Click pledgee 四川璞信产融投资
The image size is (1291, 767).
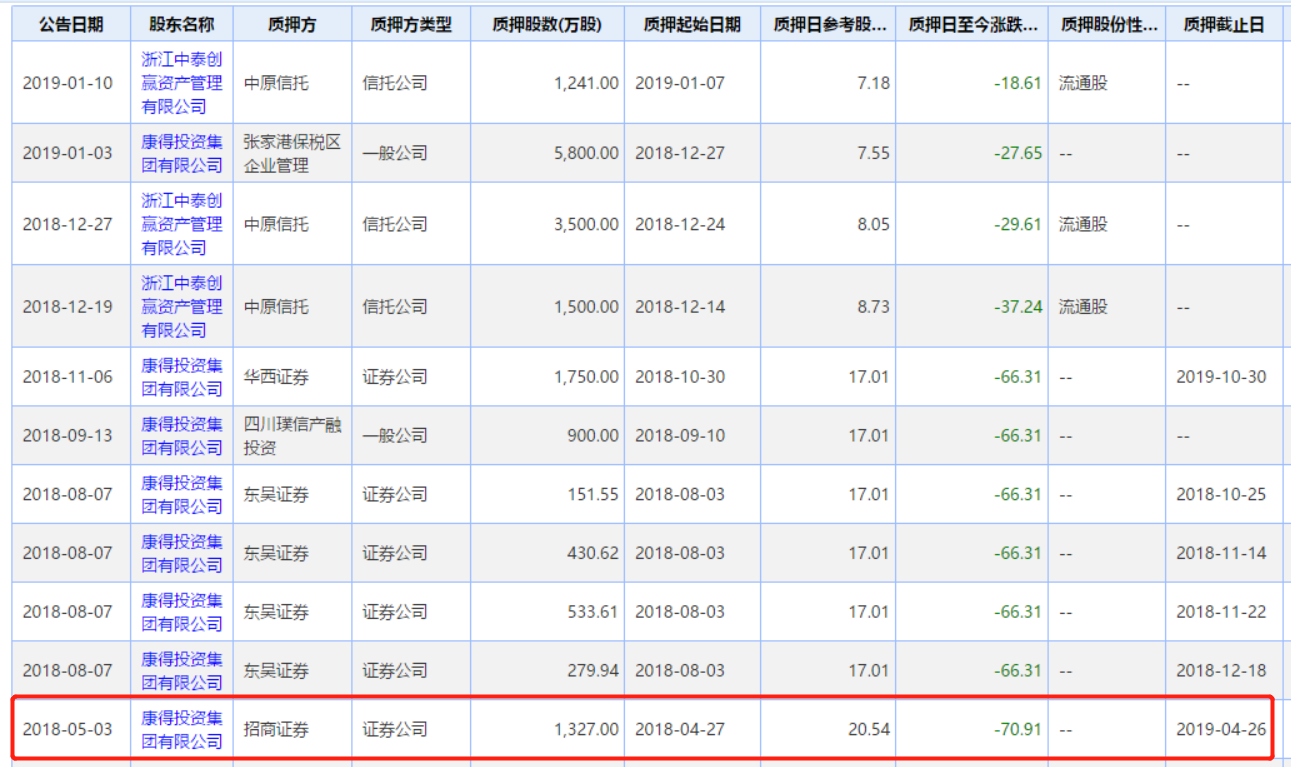pyautogui.click(x=292, y=436)
